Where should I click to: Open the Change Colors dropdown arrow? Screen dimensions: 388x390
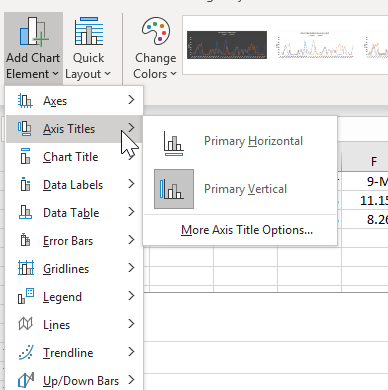(x=173, y=74)
